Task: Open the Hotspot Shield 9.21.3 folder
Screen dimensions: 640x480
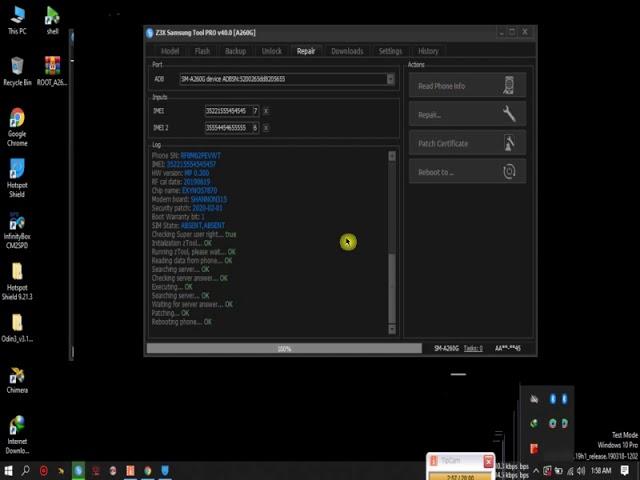Action: click(17, 282)
